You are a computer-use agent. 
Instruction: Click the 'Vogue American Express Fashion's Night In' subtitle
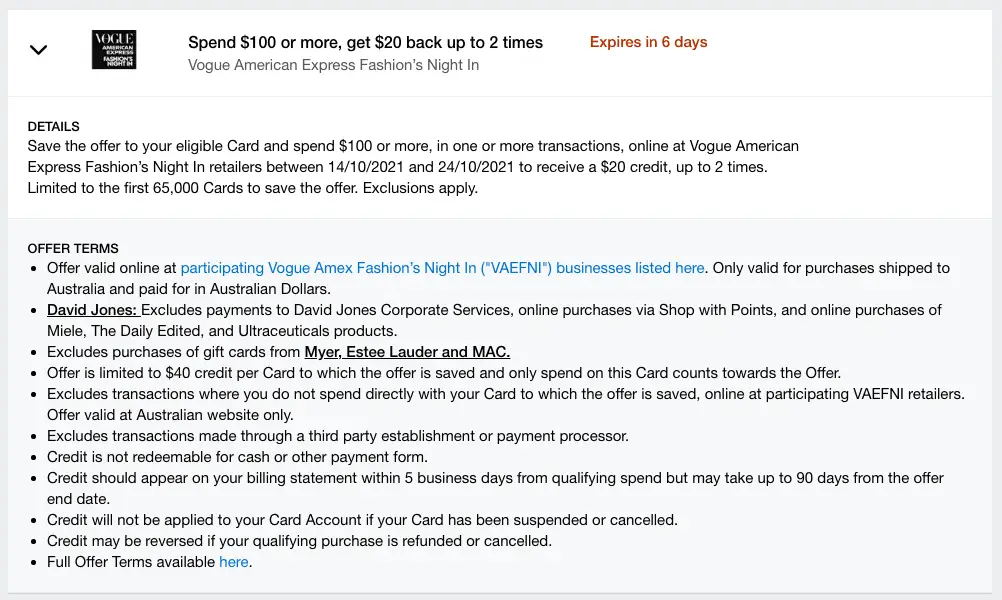tap(333, 65)
